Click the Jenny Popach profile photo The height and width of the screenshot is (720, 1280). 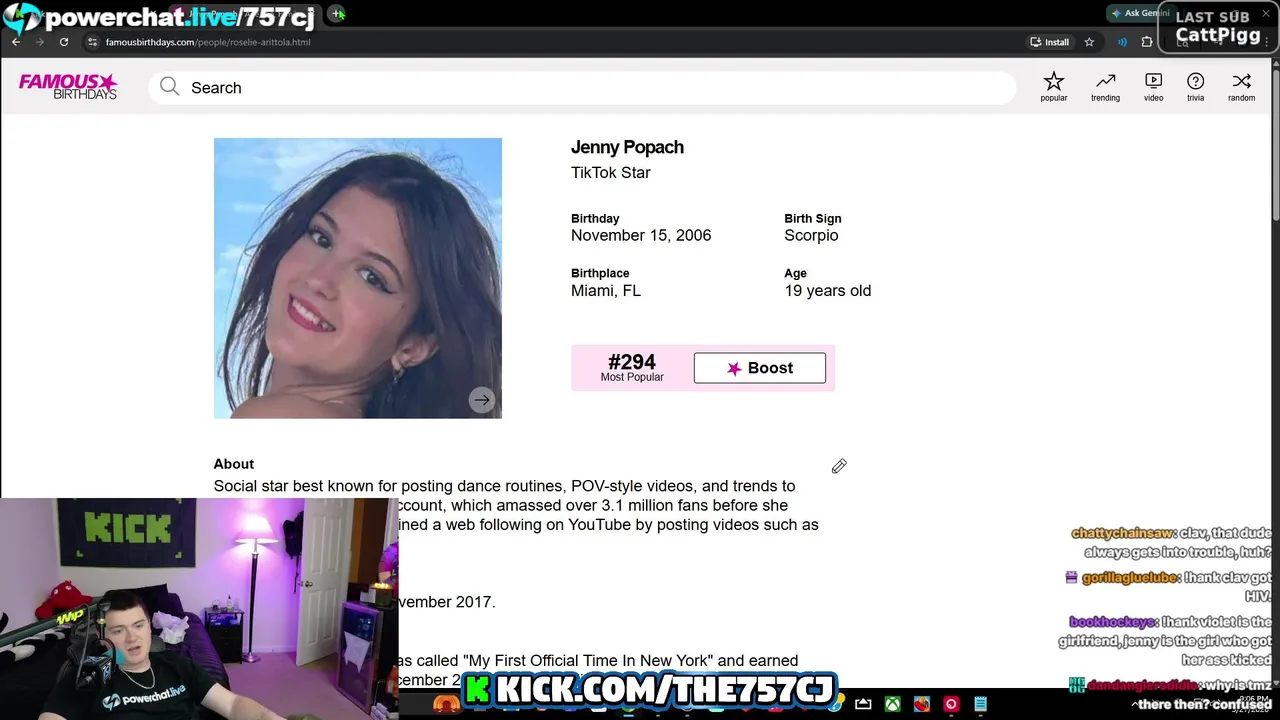[357, 278]
